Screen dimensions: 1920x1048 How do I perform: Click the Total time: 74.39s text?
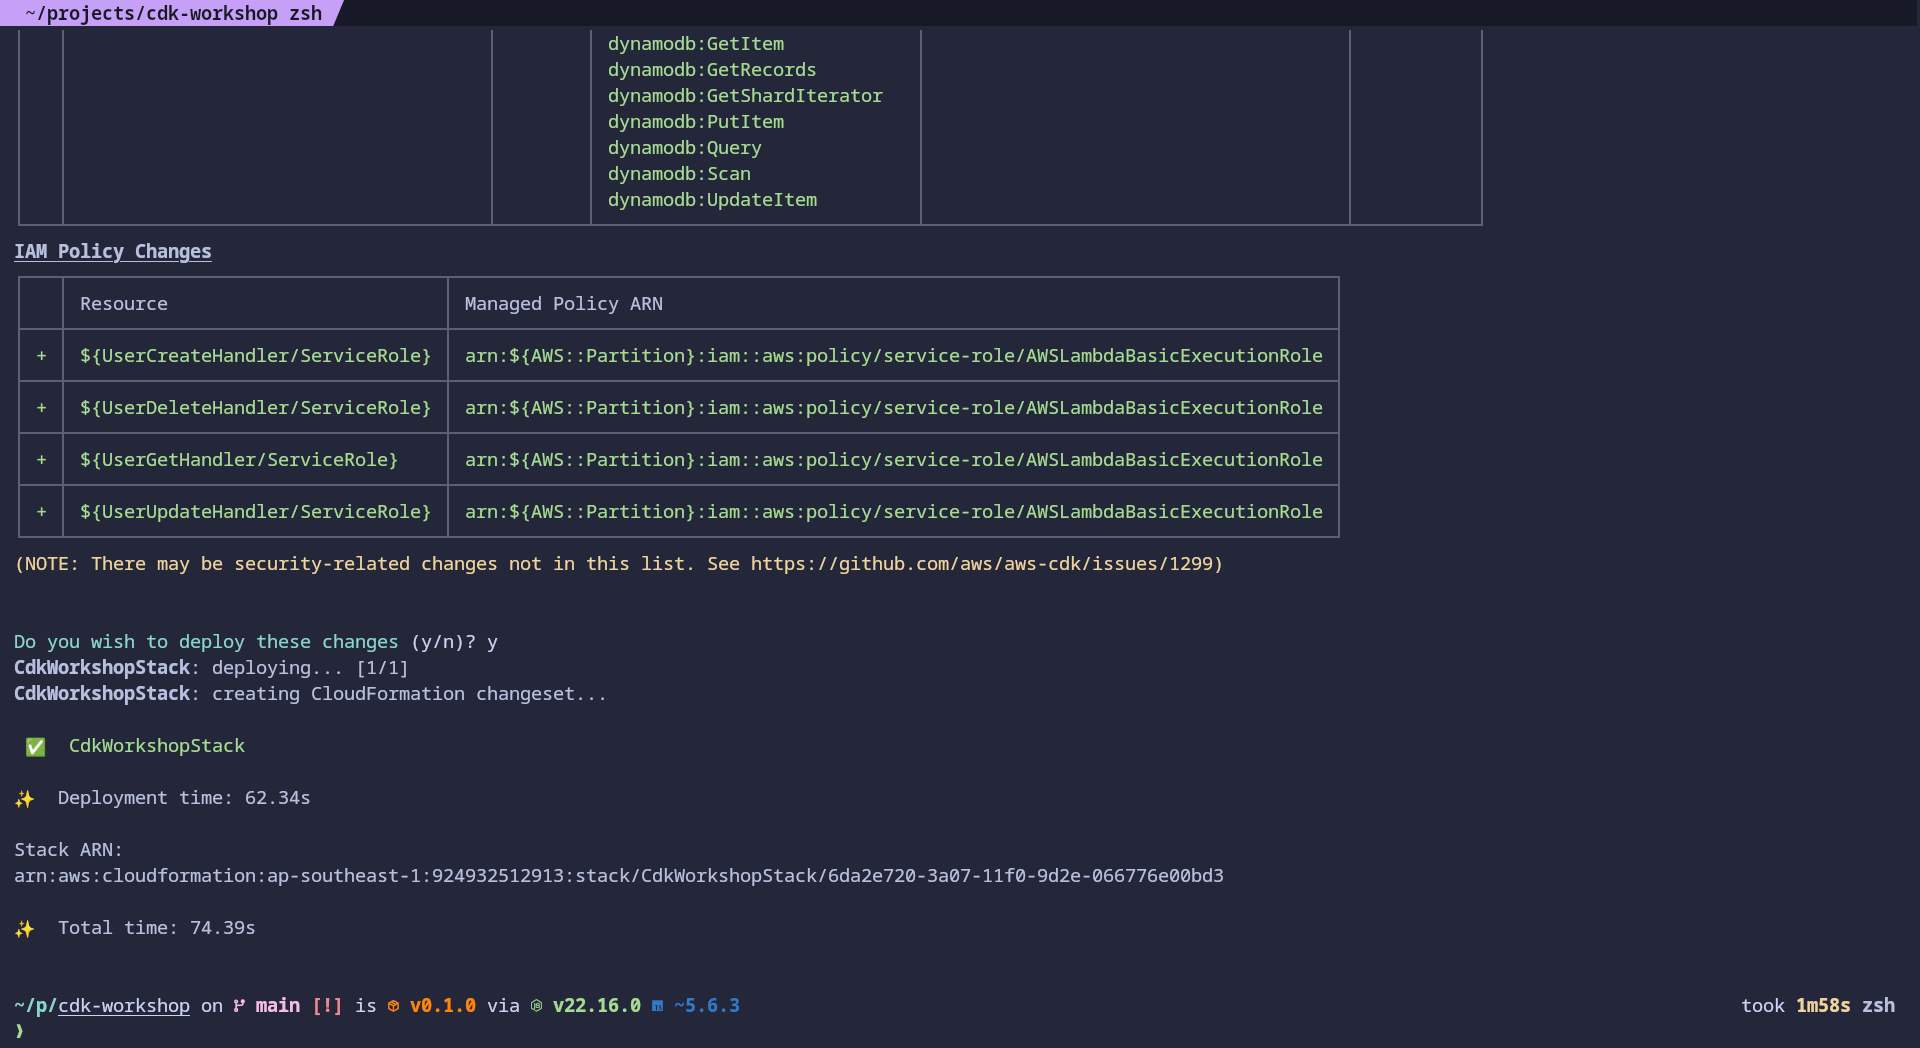pyautogui.click(x=157, y=928)
